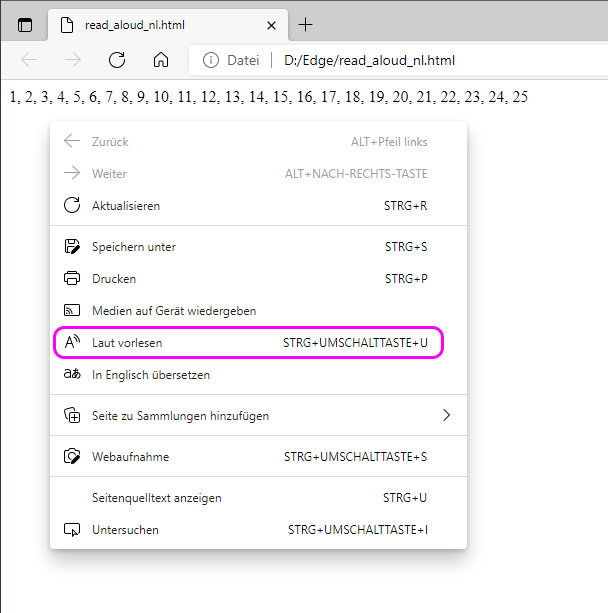Click the translate icon beside In Englisch

click(72, 374)
